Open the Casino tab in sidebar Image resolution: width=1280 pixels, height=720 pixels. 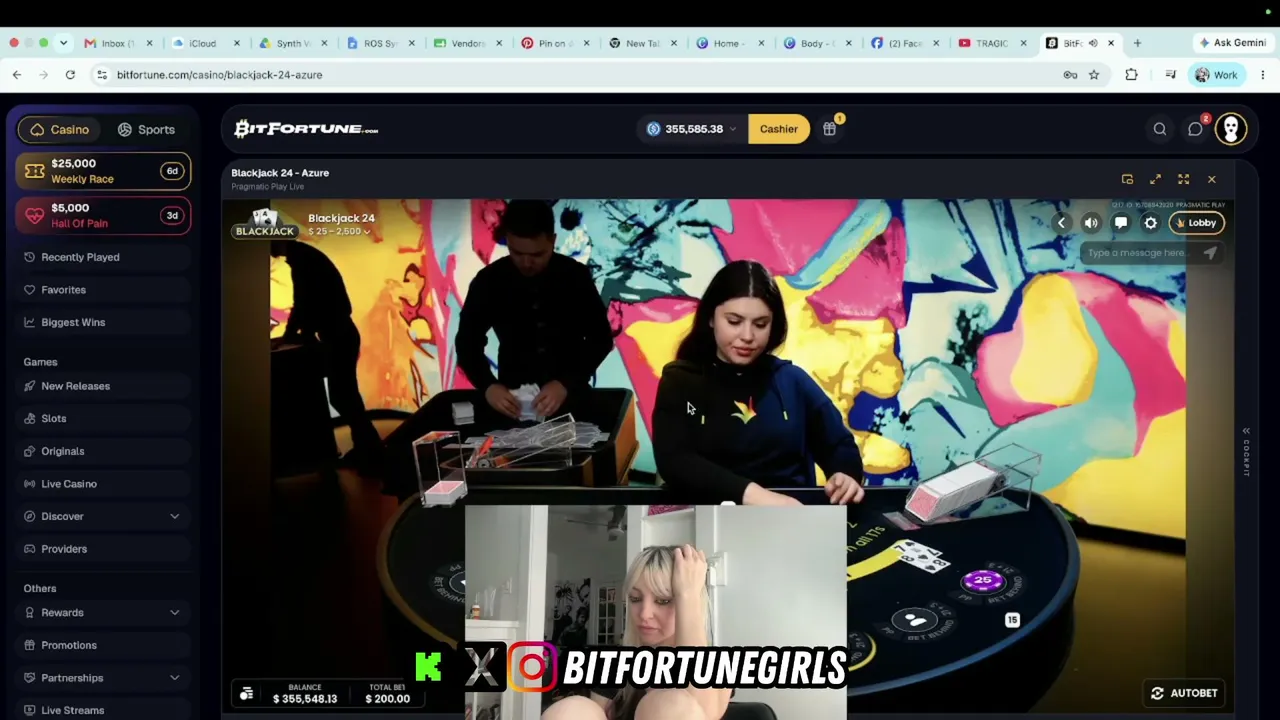point(60,129)
